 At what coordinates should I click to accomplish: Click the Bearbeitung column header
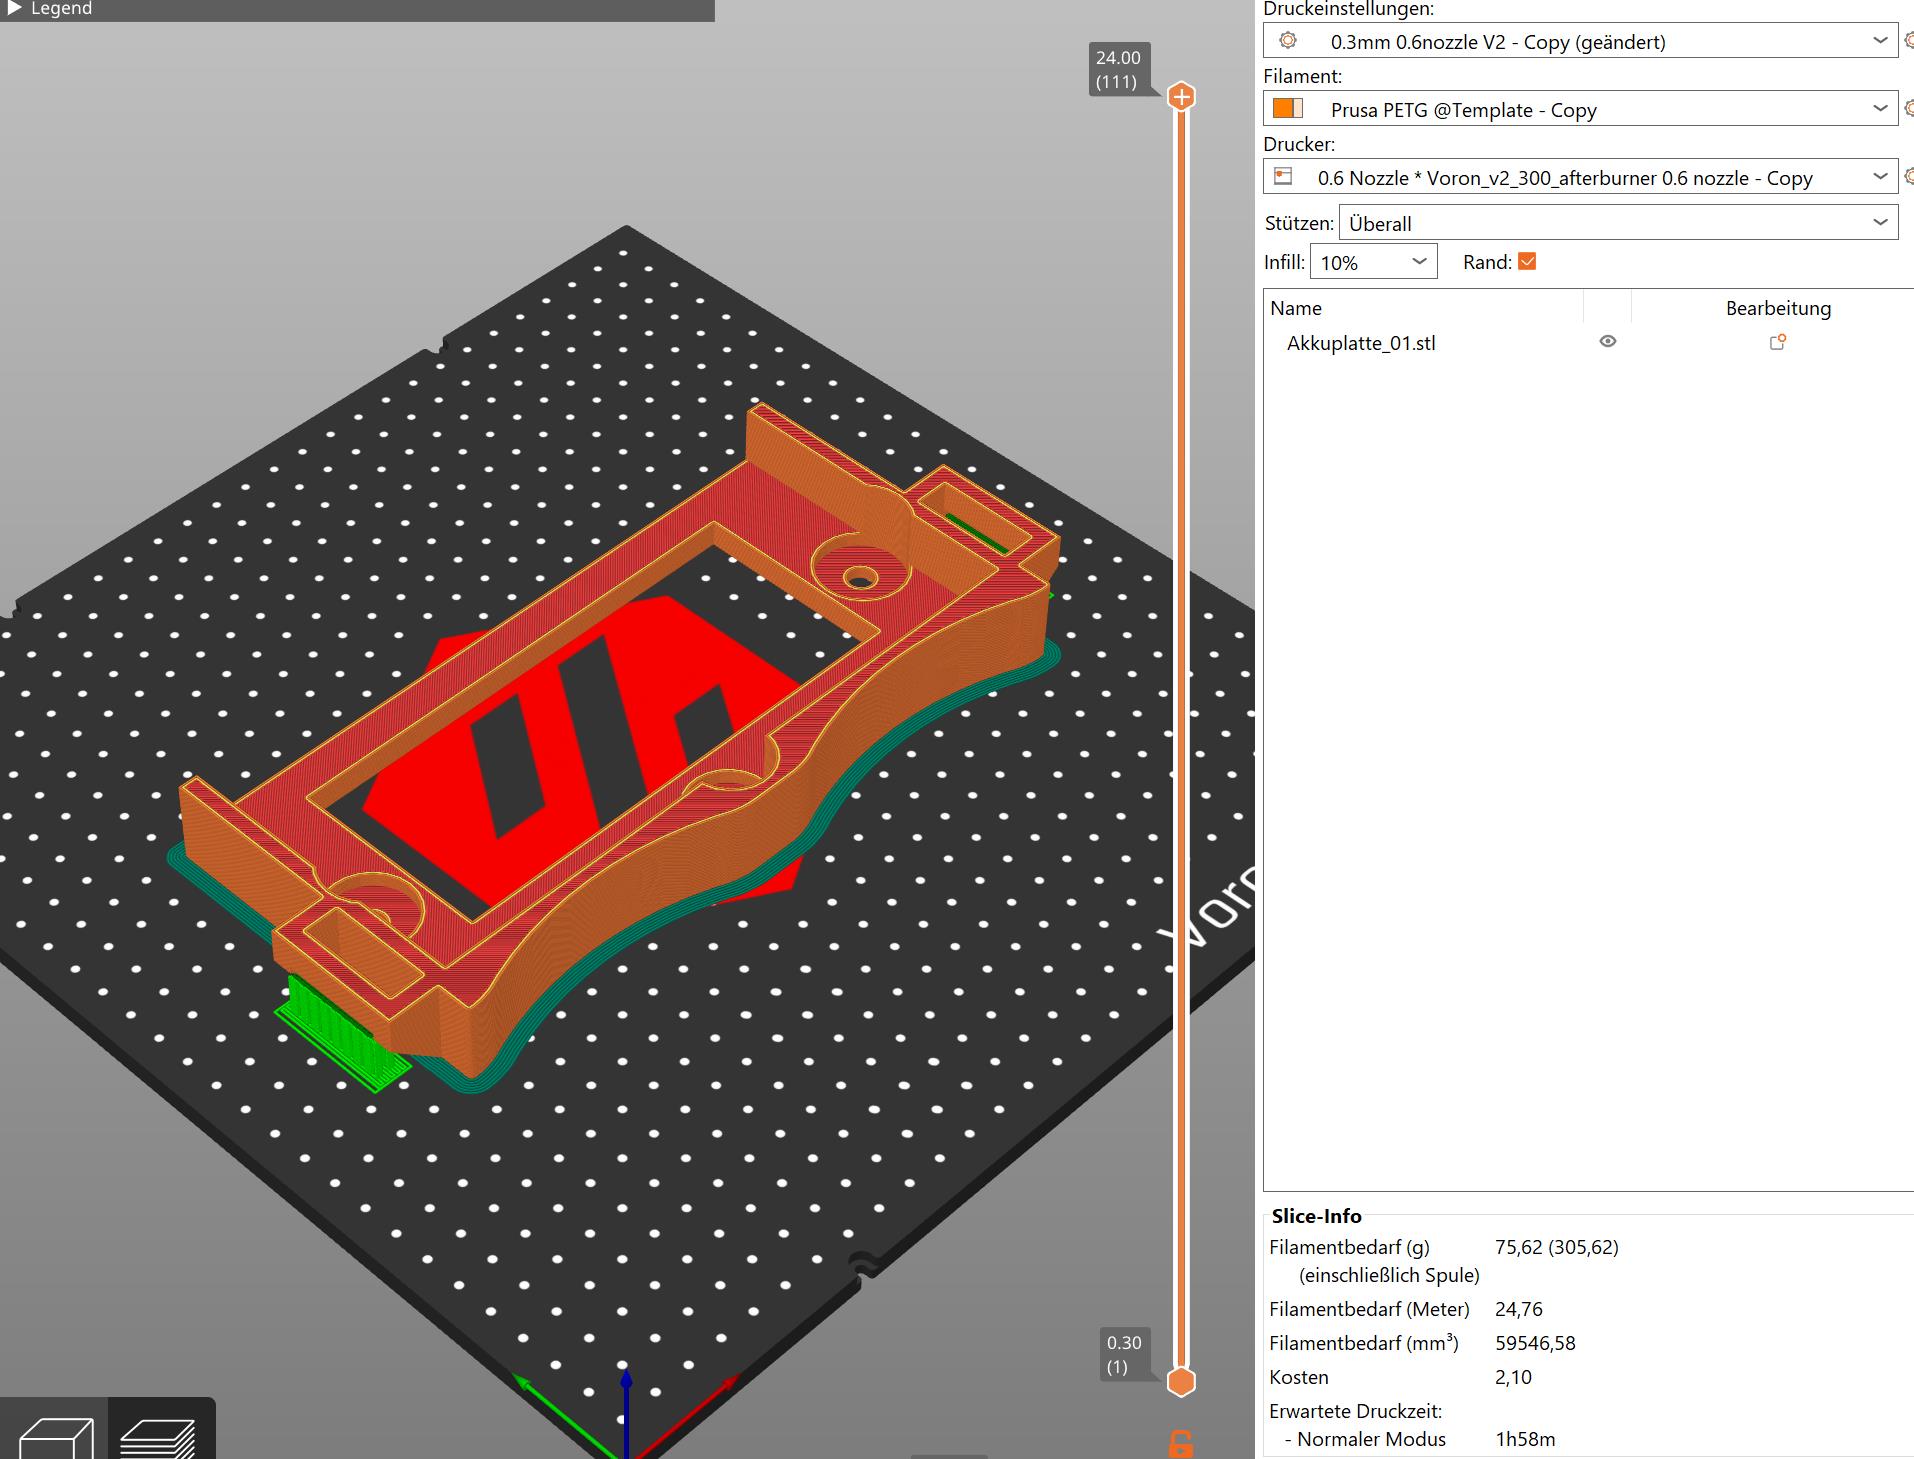(x=1778, y=308)
